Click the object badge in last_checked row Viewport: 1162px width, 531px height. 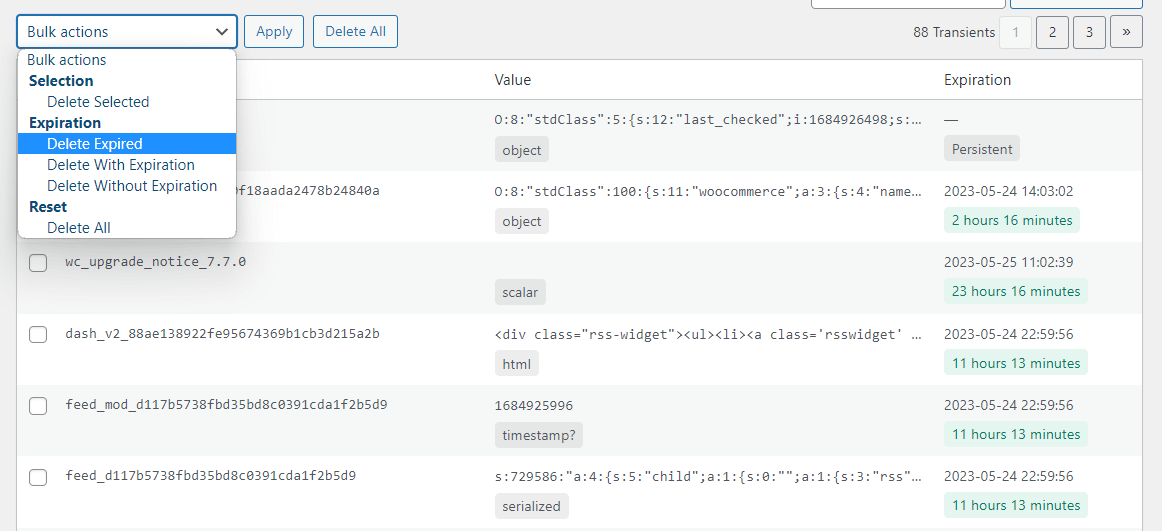point(522,150)
